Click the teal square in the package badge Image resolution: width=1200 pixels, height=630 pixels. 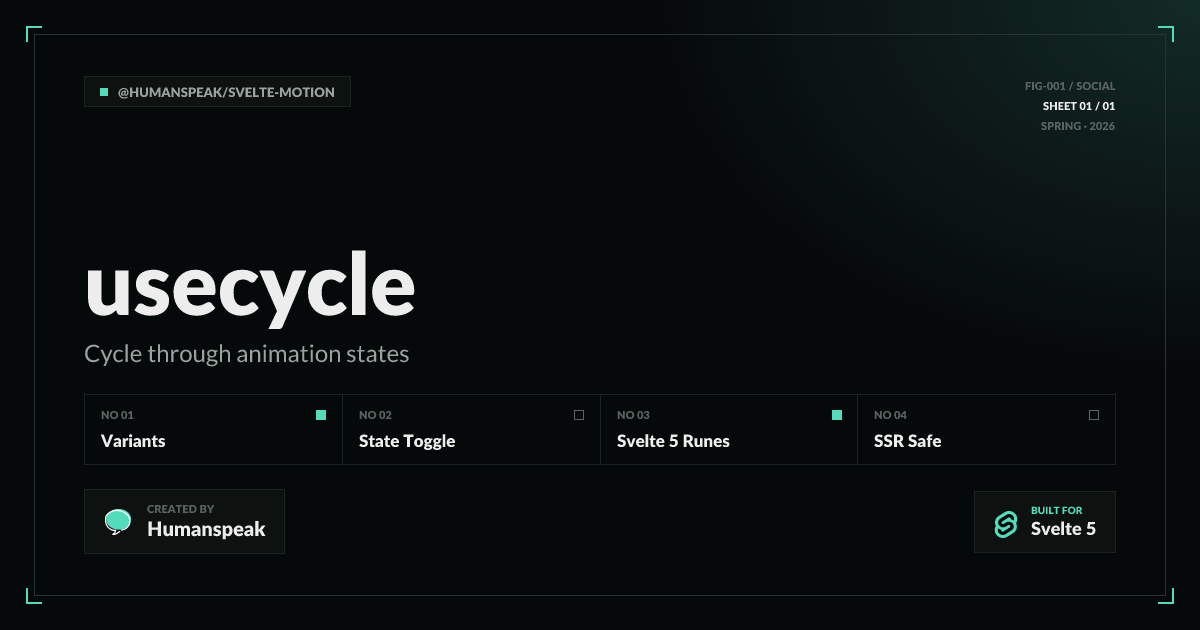[x=104, y=92]
